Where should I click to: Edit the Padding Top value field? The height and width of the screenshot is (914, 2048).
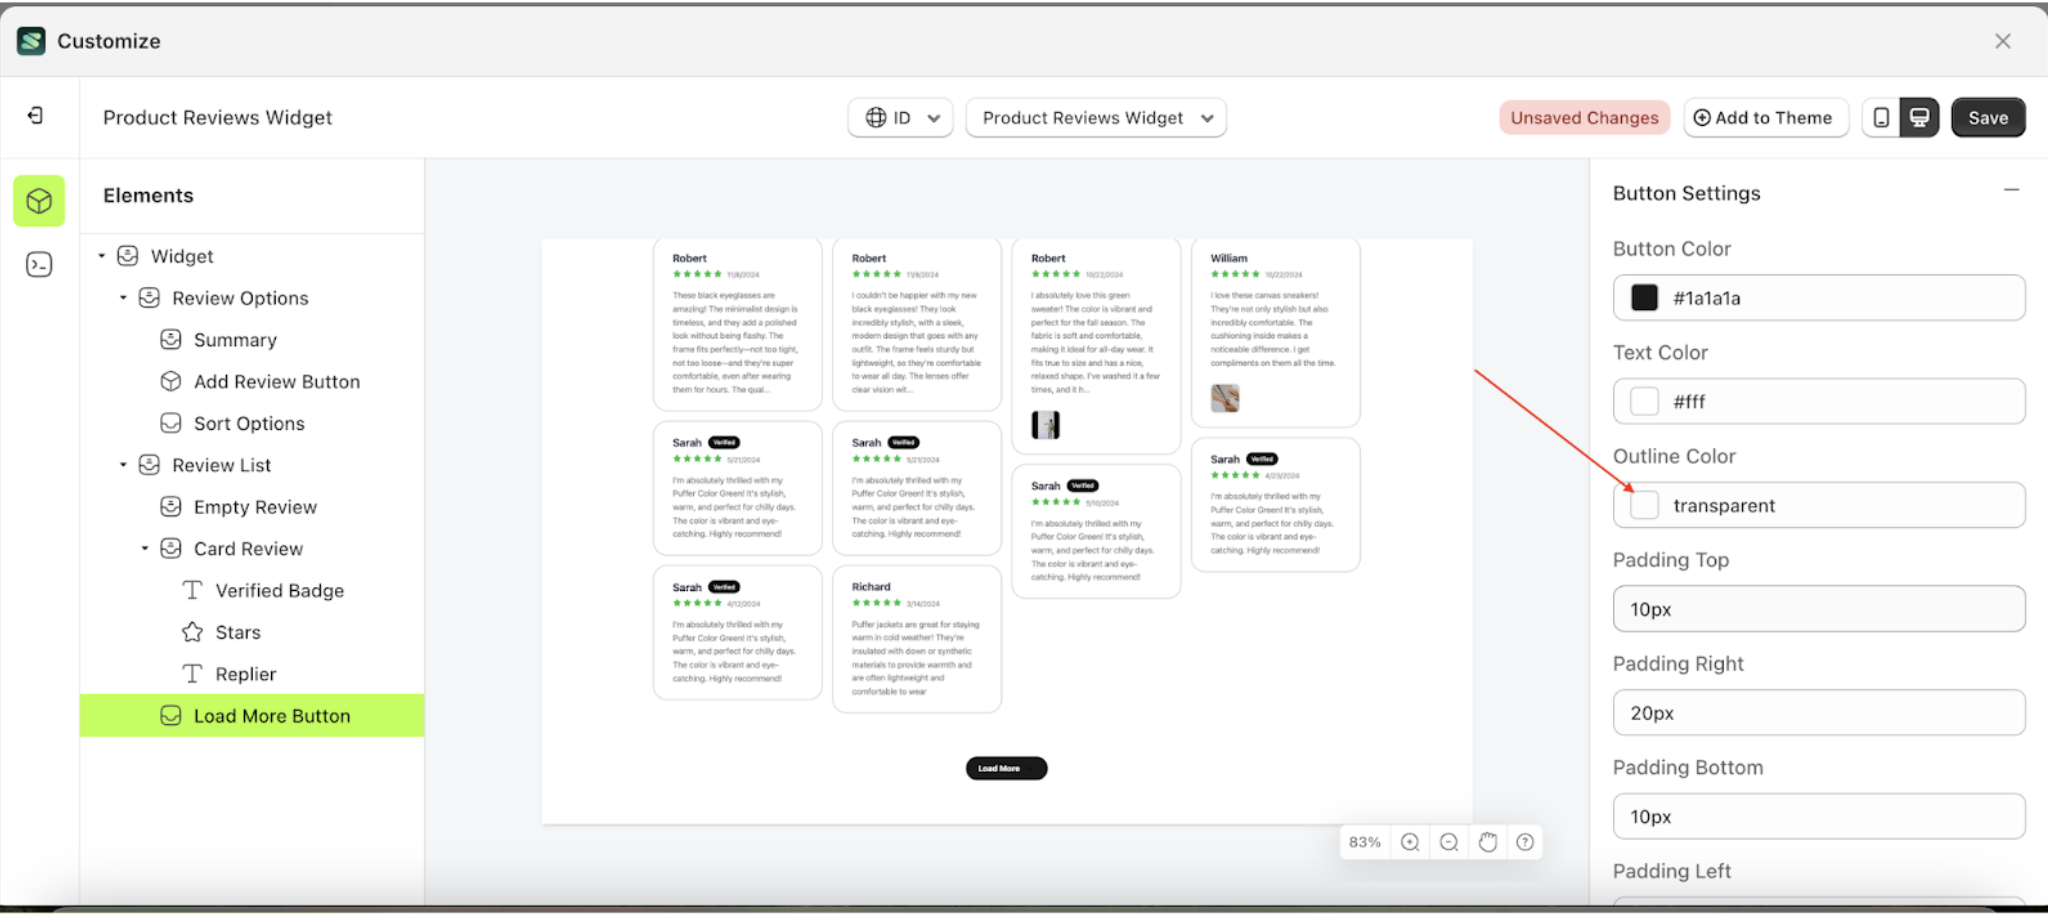[x=1817, y=608]
